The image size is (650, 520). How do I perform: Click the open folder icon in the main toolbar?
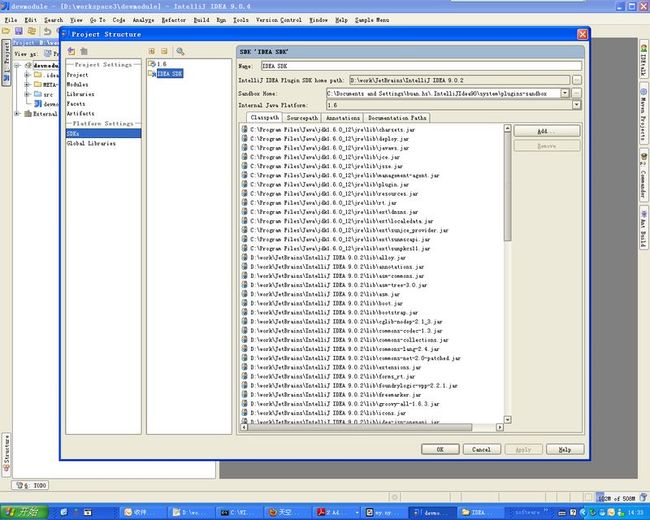6,31
